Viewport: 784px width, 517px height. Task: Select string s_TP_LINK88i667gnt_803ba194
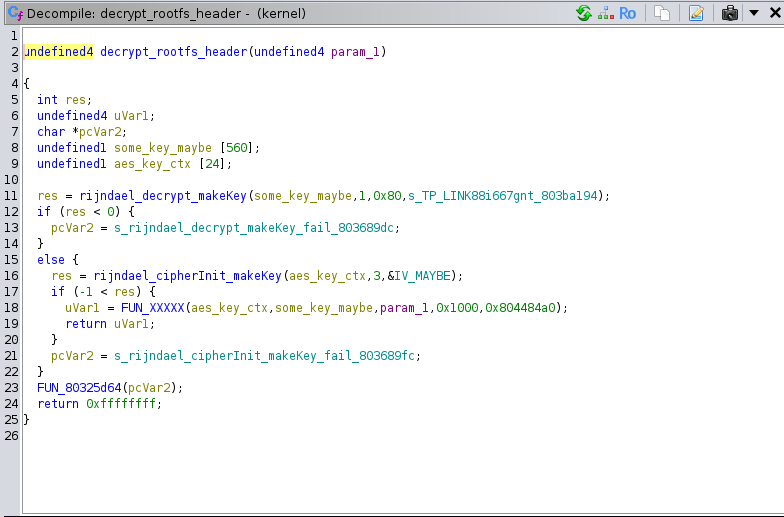[502, 196]
